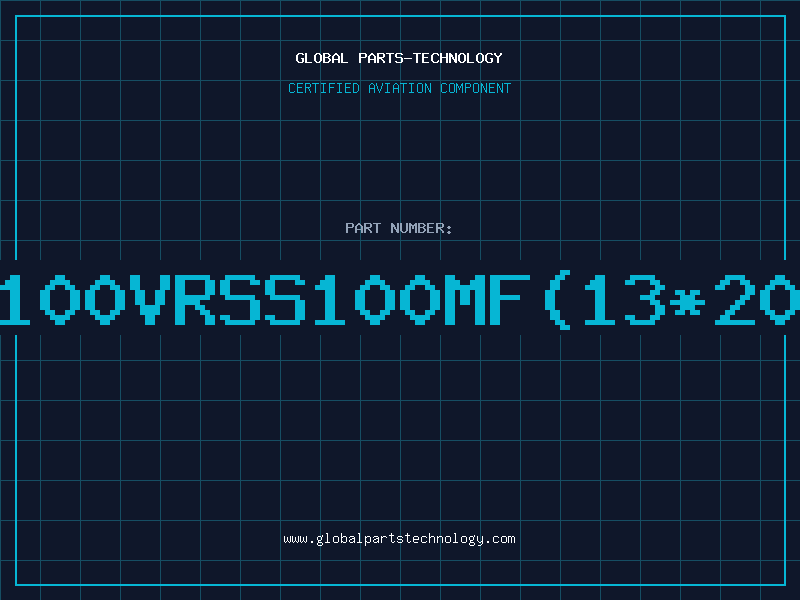This screenshot has height=600, width=800.
Task: Click the CERTIFIED AVIATION COMPONENT subtitle
Action: pyautogui.click(x=399, y=88)
